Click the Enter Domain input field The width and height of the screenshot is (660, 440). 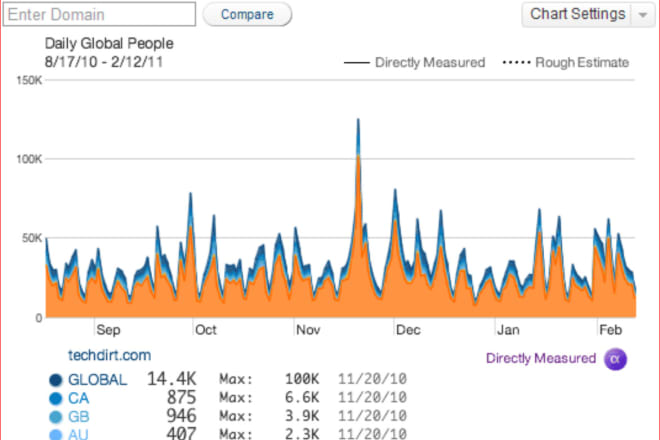99,14
